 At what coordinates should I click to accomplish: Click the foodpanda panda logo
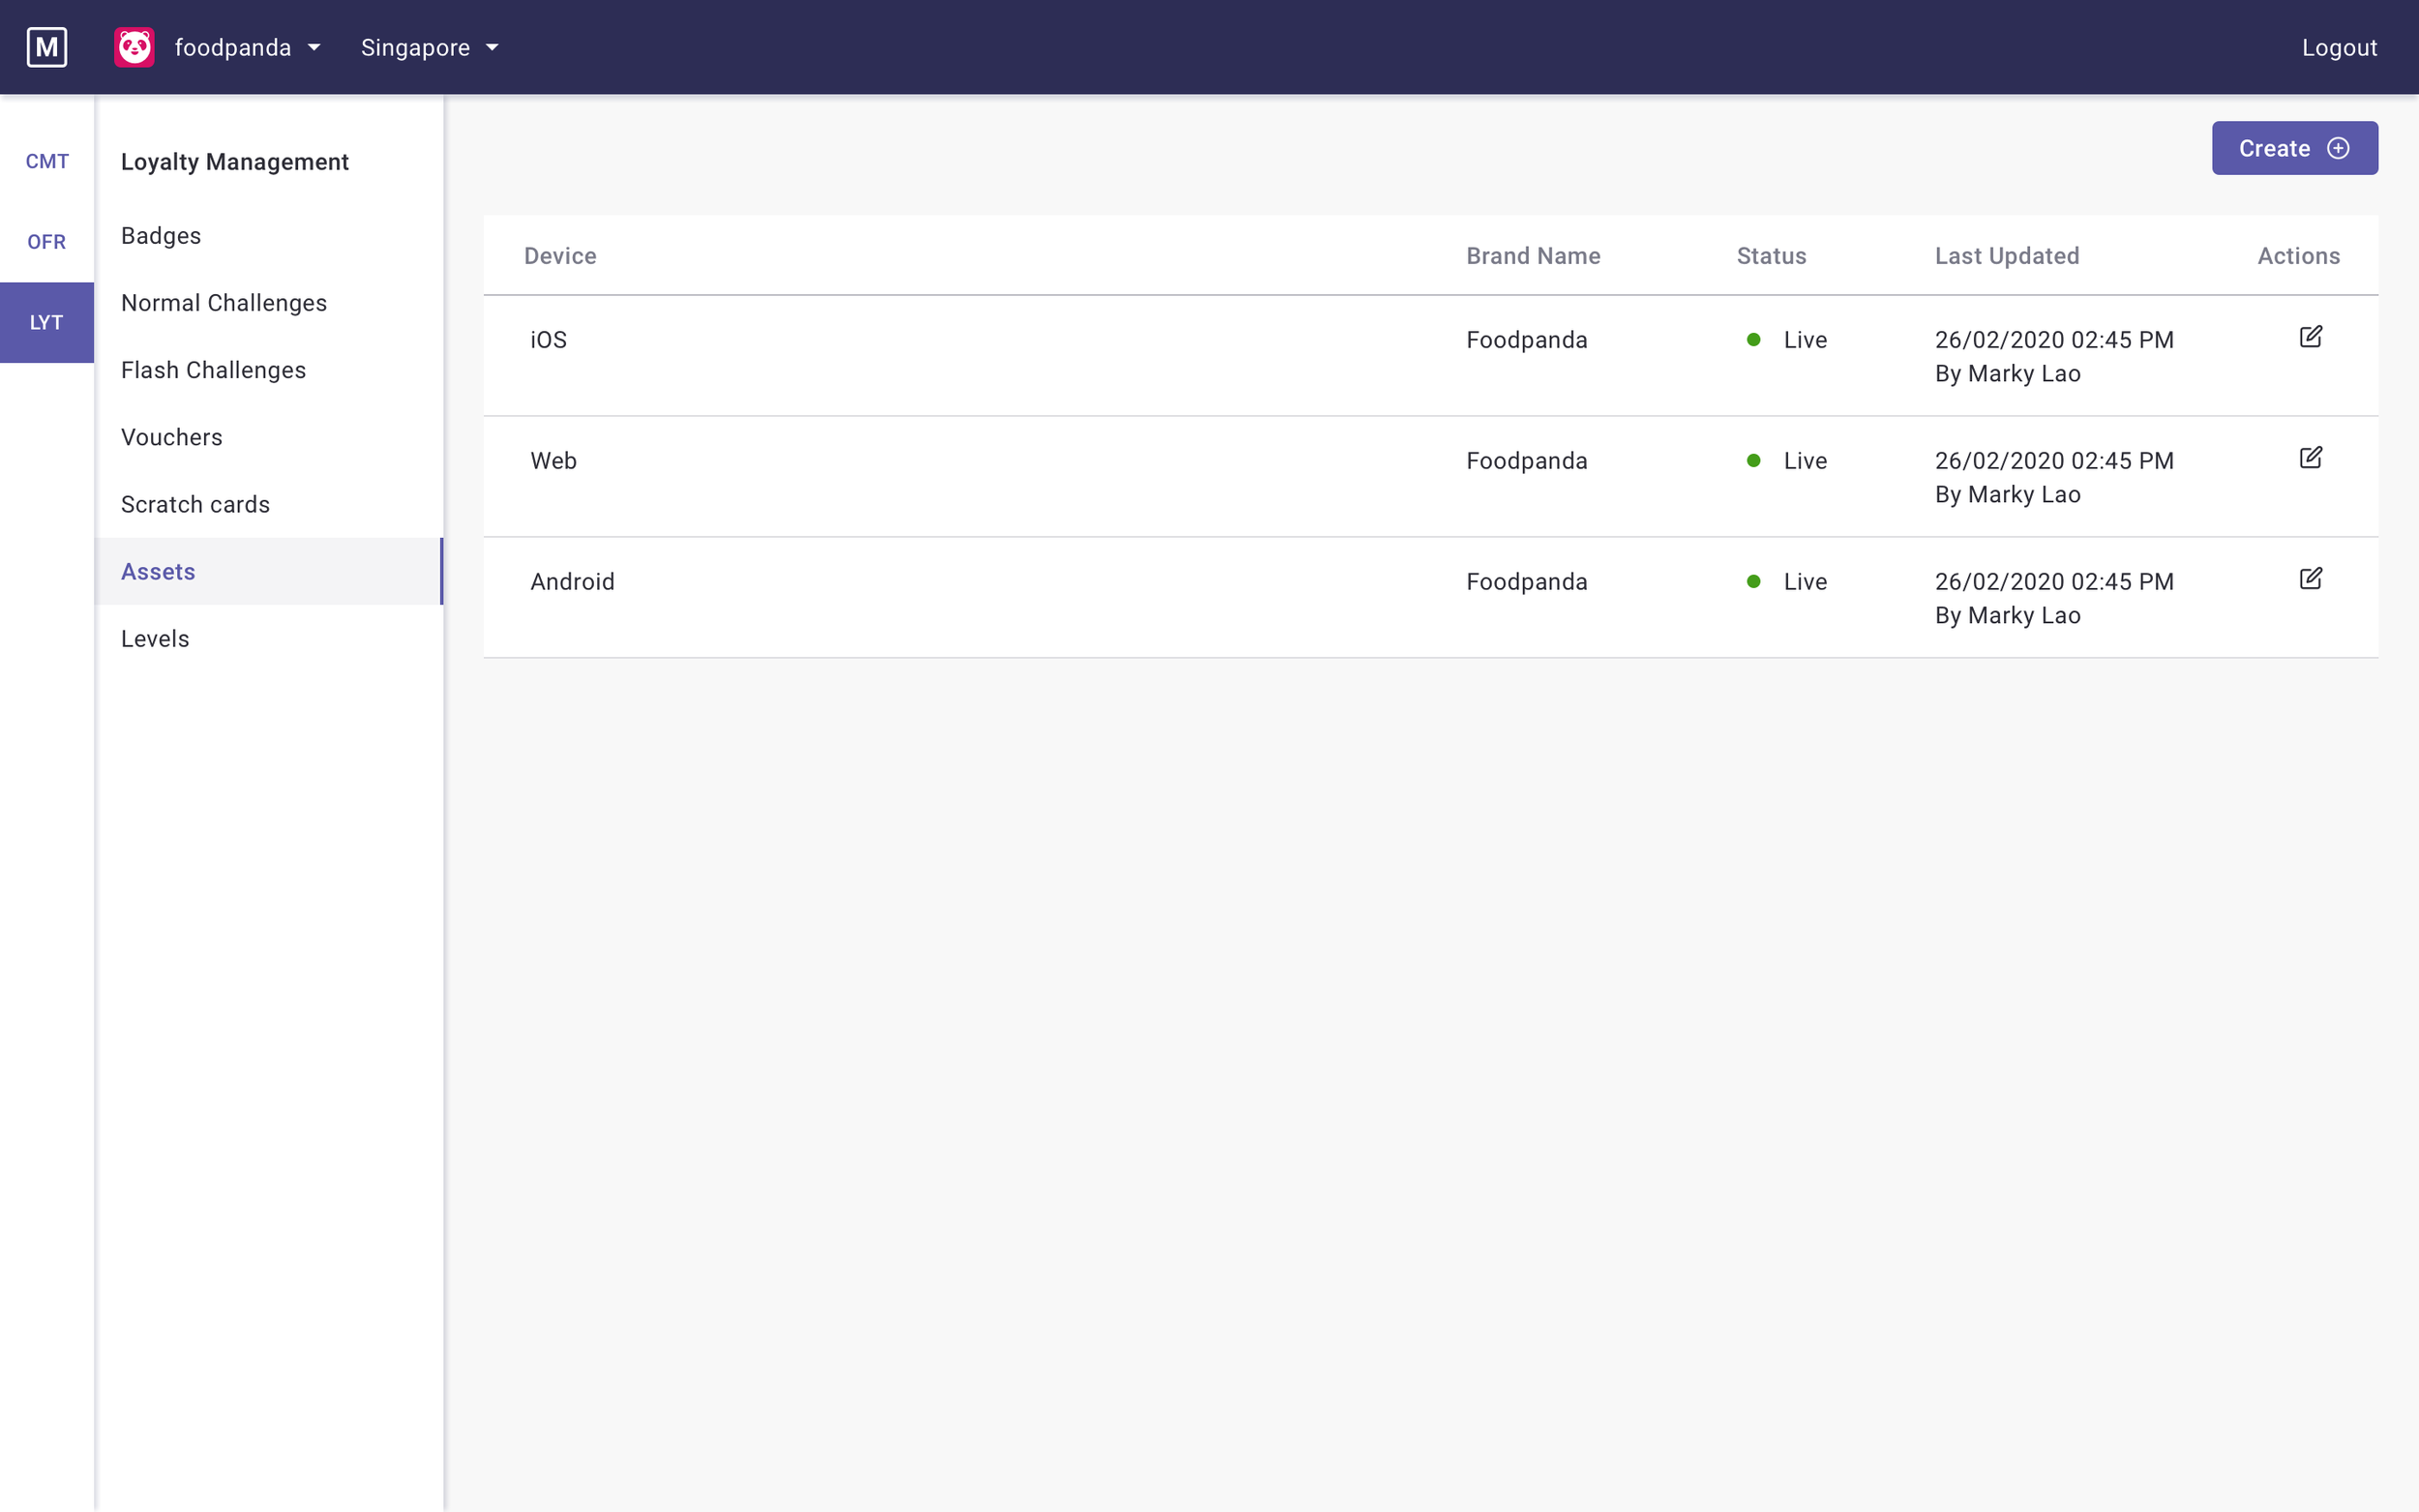click(134, 47)
